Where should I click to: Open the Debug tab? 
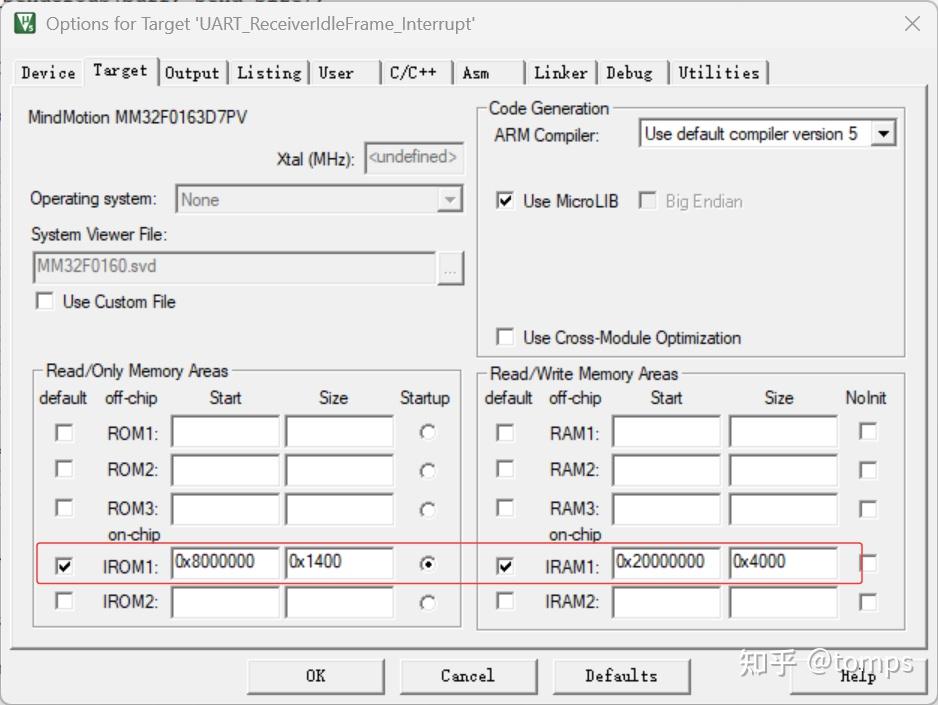631,72
